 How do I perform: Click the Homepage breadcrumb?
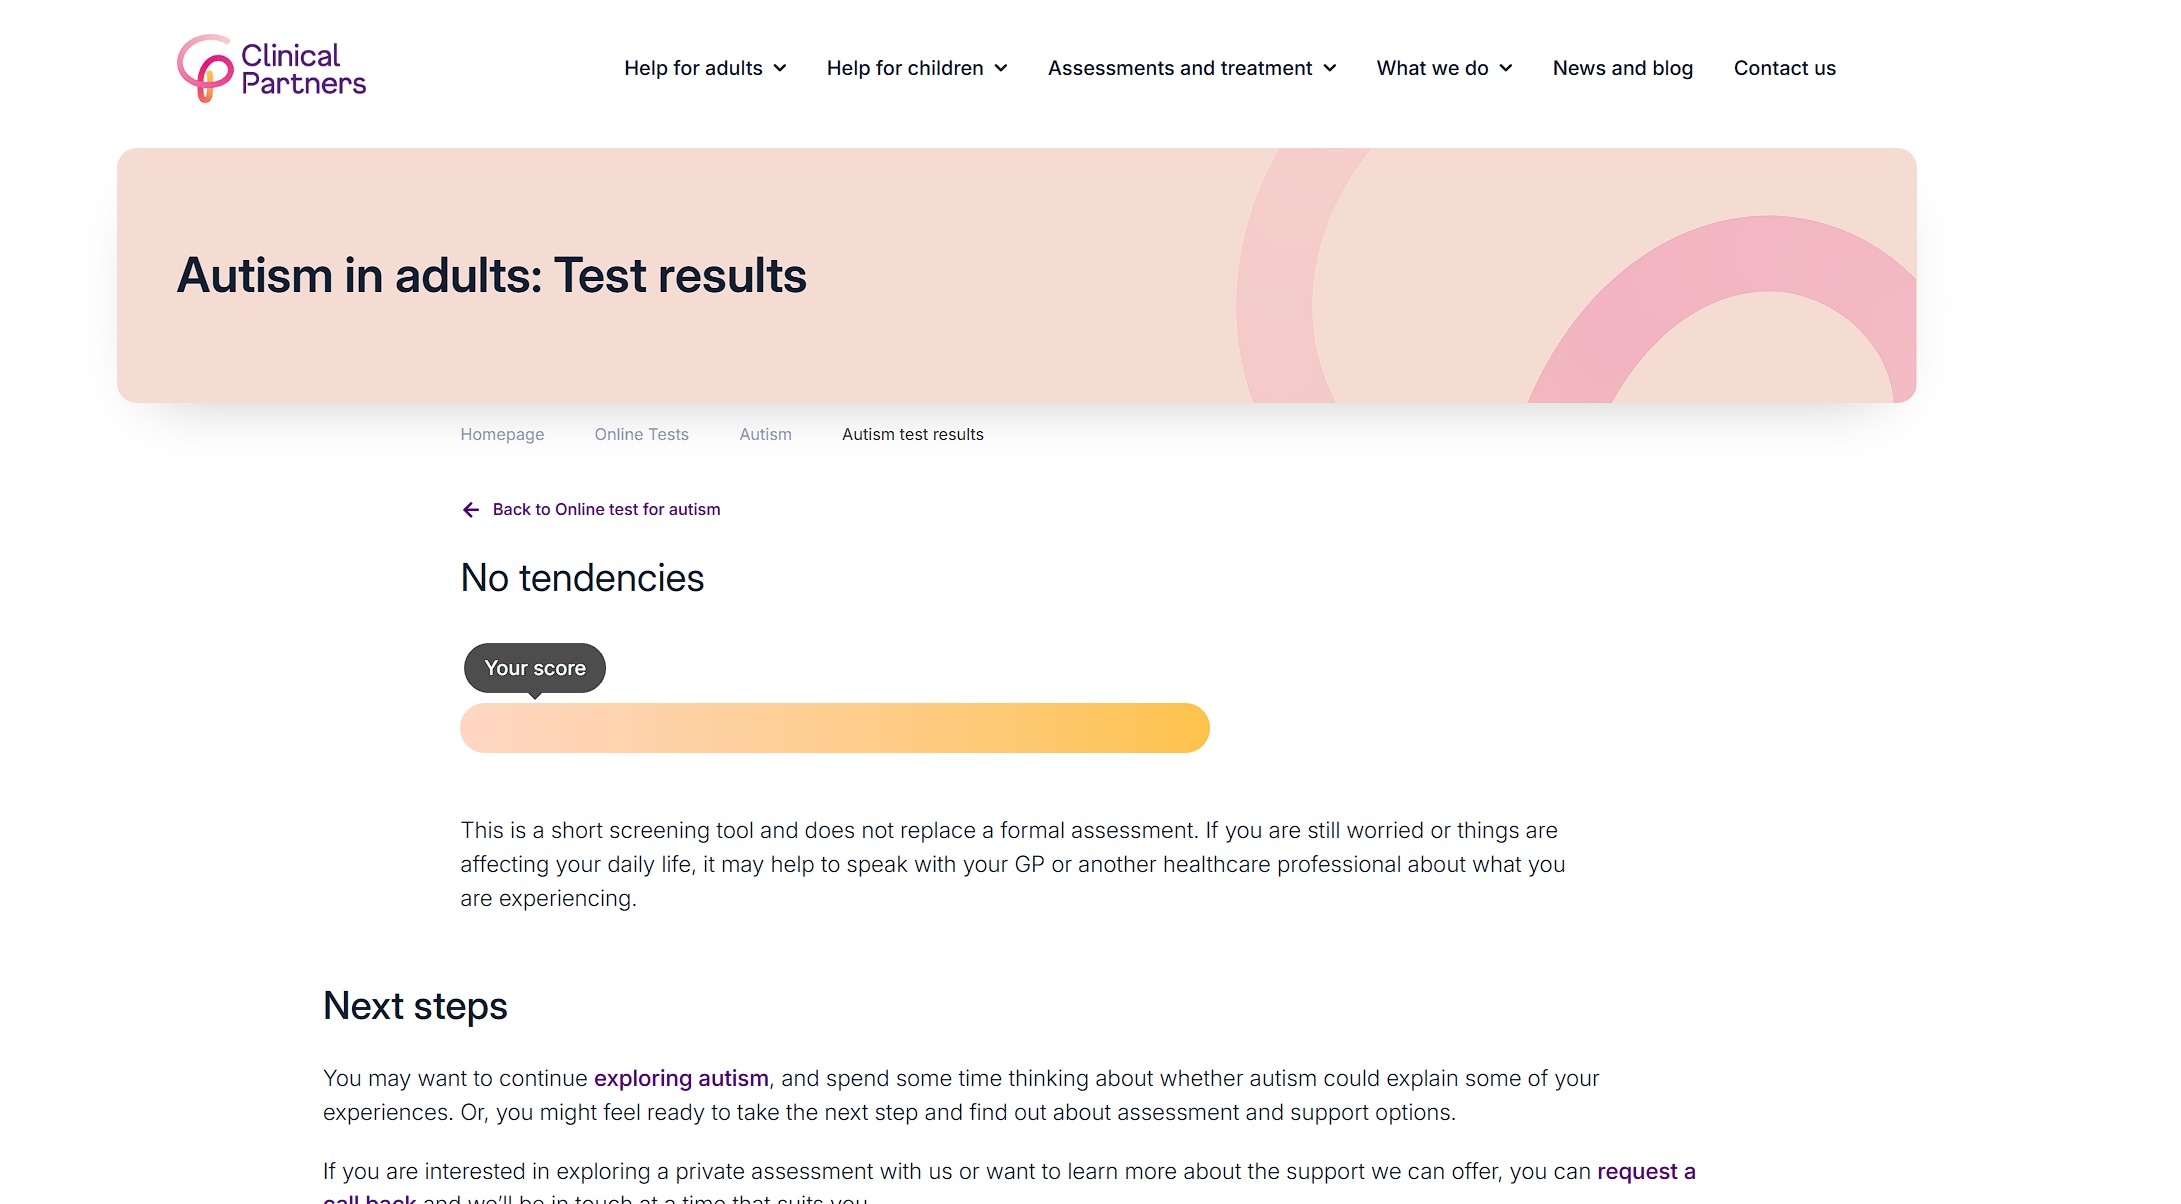[502, 434]
